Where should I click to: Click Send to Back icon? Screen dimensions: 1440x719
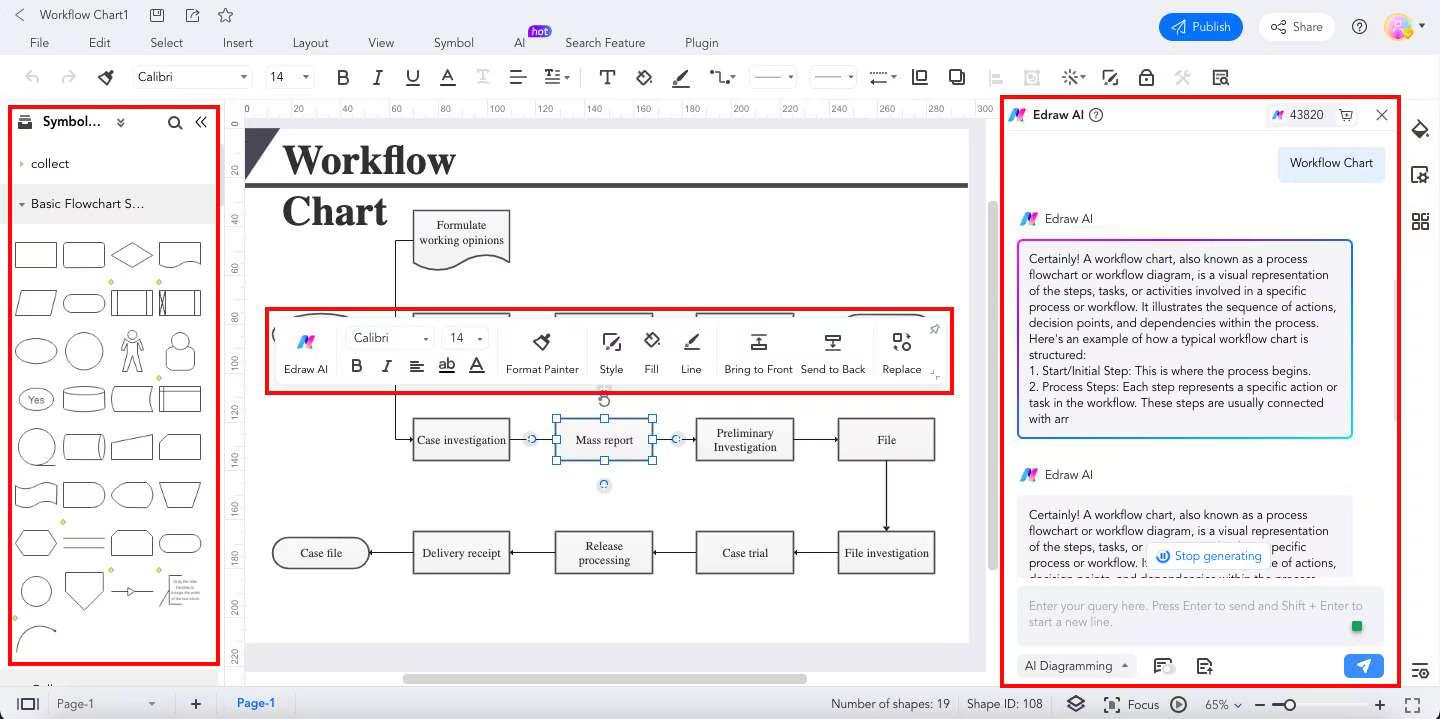832,343
